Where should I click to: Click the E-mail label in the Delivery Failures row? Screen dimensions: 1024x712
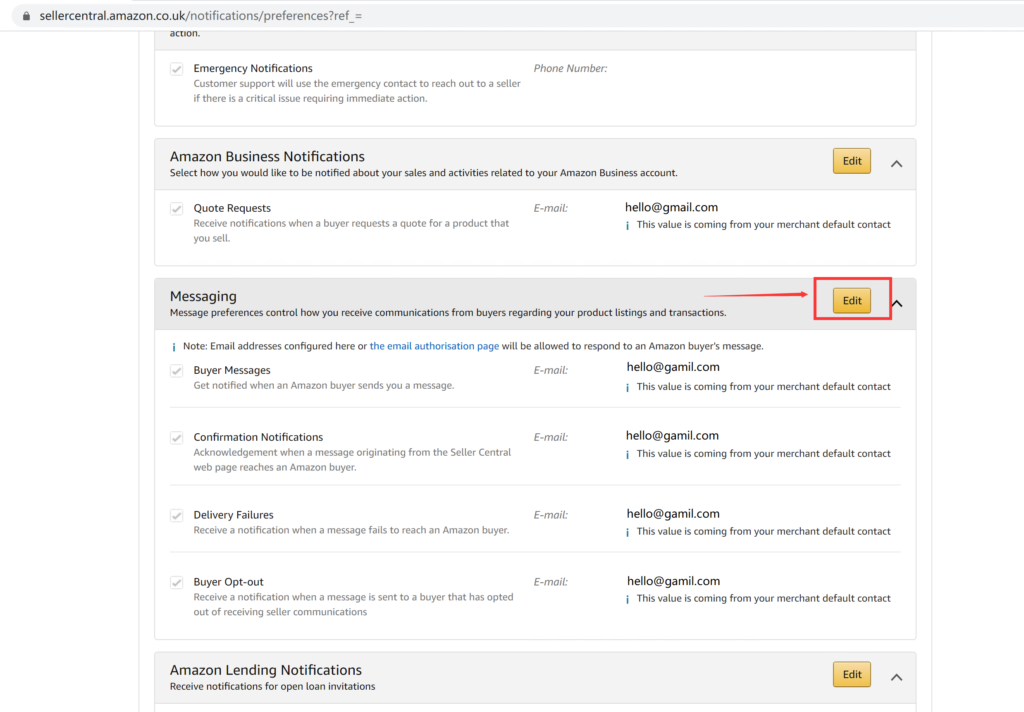(x=551, y=515)
